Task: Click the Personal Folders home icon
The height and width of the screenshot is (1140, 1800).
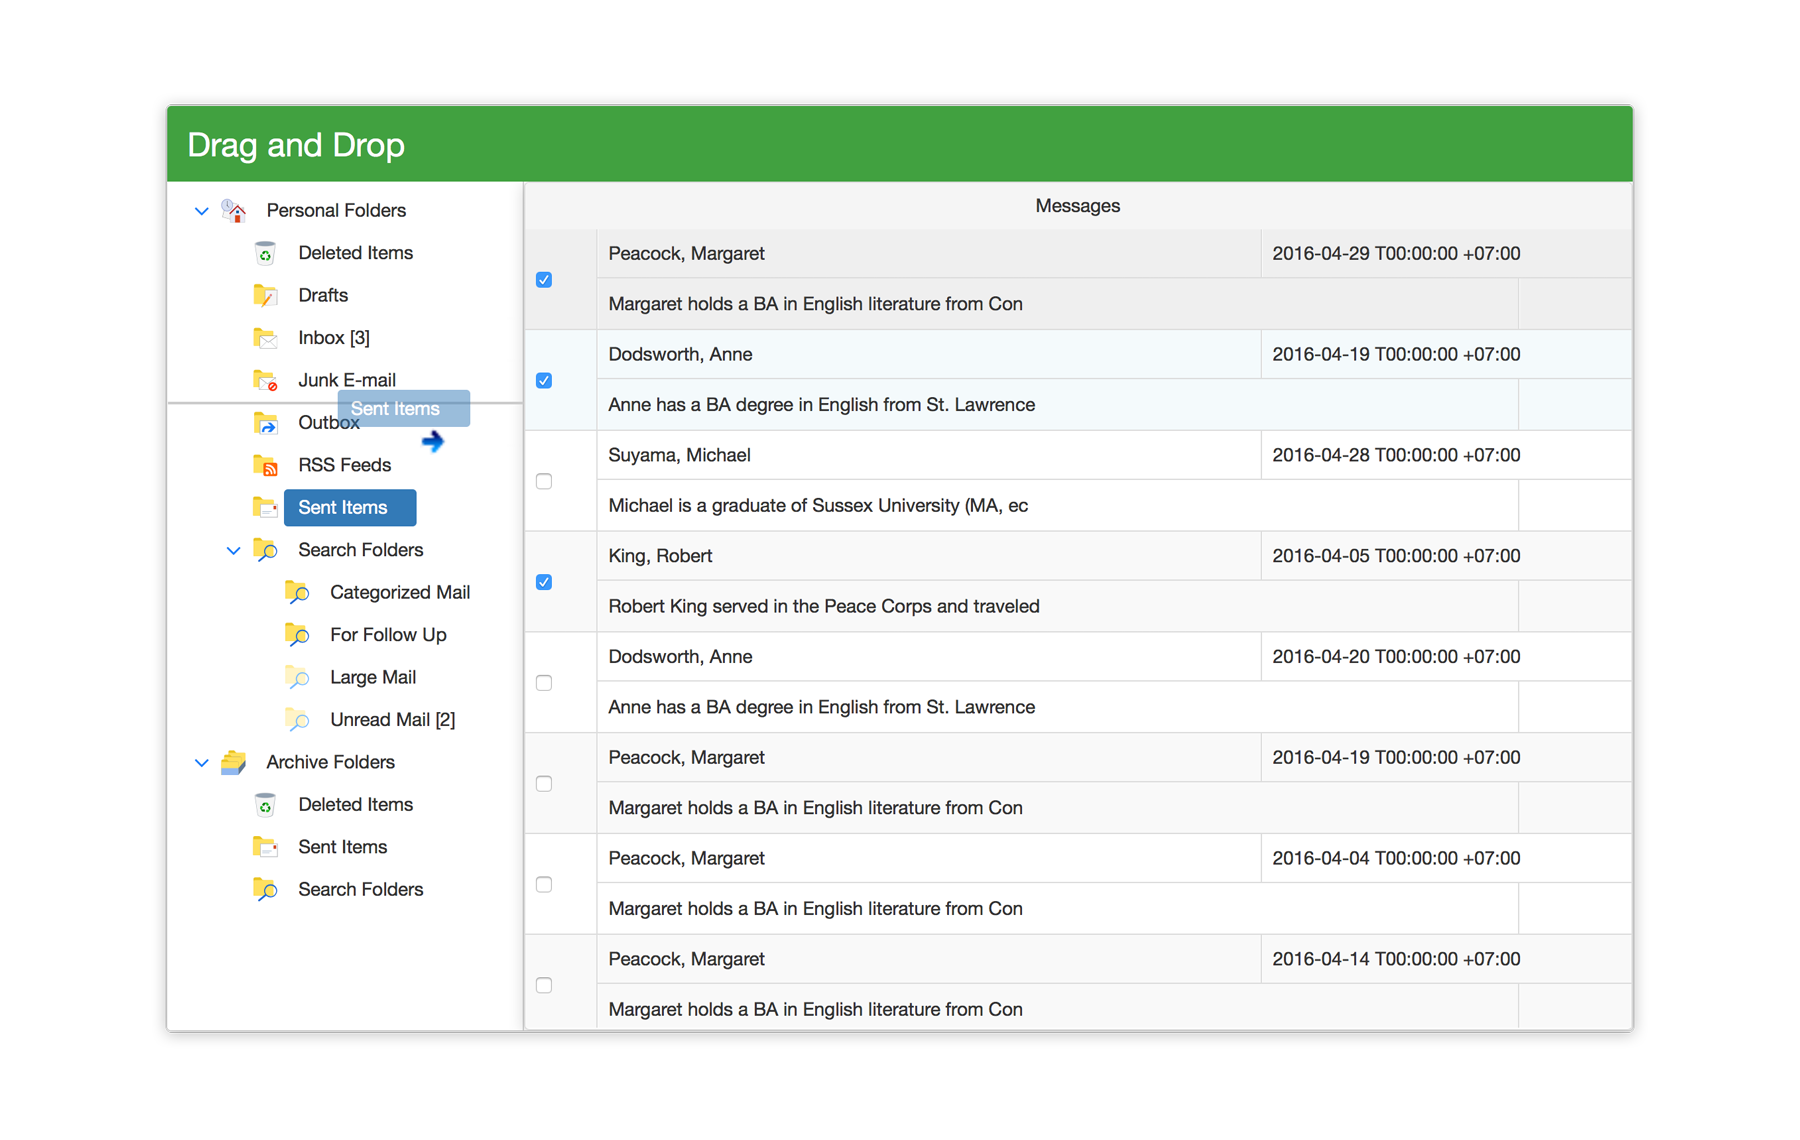Action: 234,211
